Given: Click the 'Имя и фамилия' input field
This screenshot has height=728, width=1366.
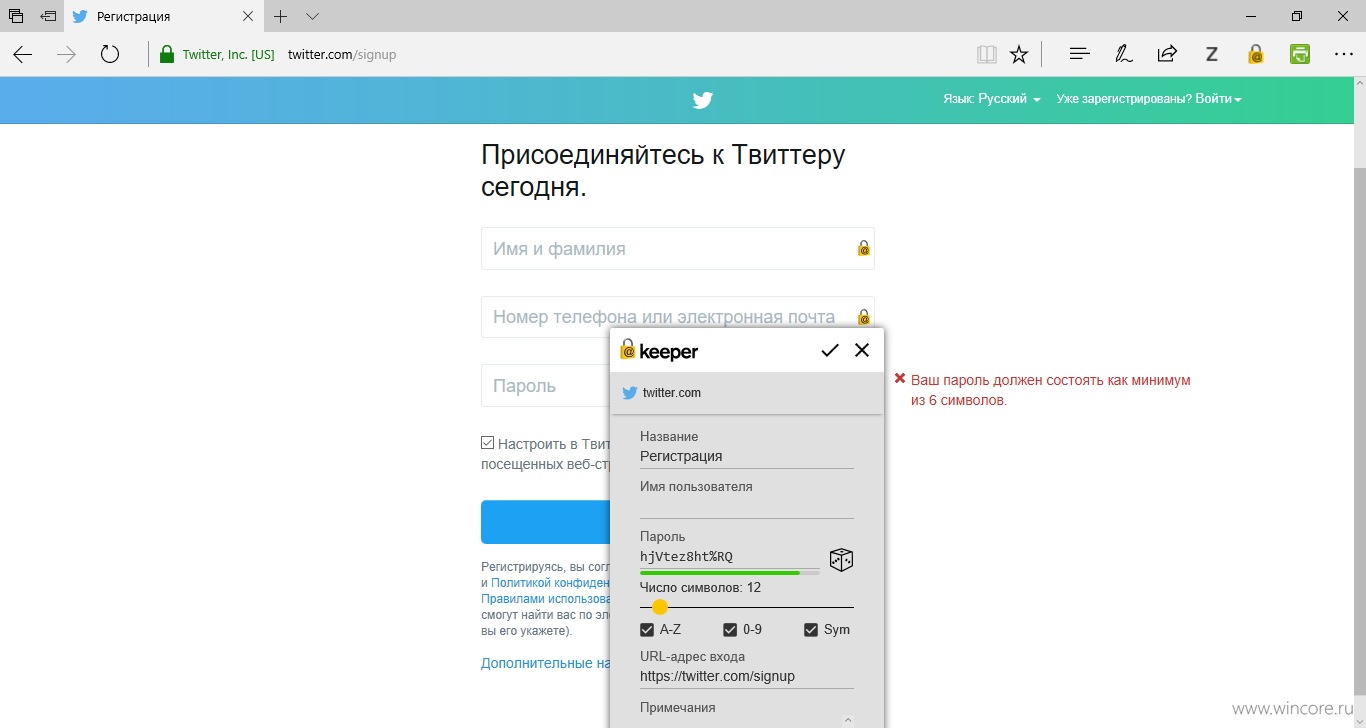Looking at the screenshot, I should [678, 248].
